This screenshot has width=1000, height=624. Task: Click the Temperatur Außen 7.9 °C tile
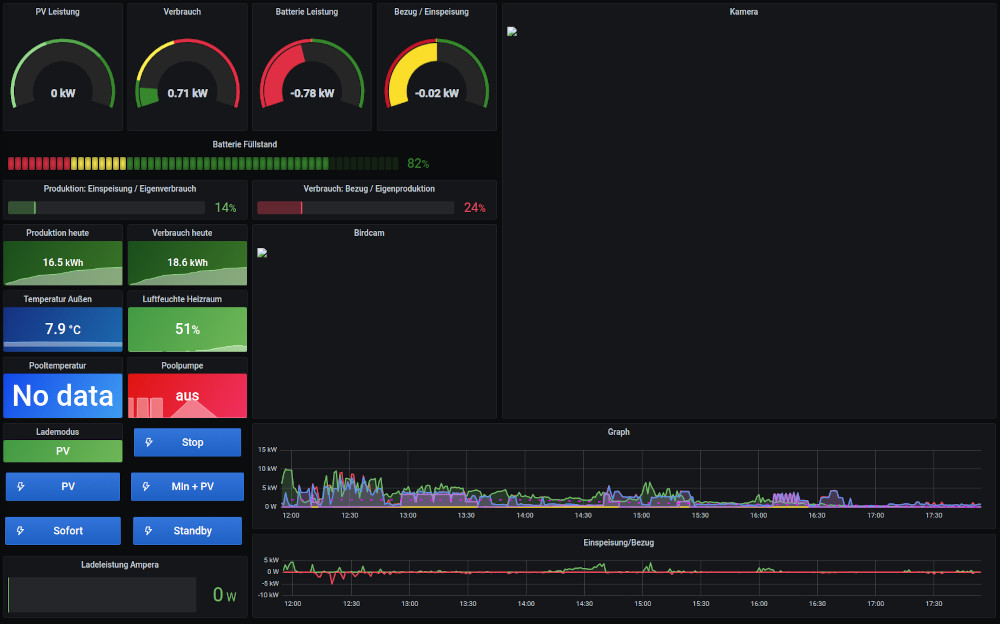[63, 329]
